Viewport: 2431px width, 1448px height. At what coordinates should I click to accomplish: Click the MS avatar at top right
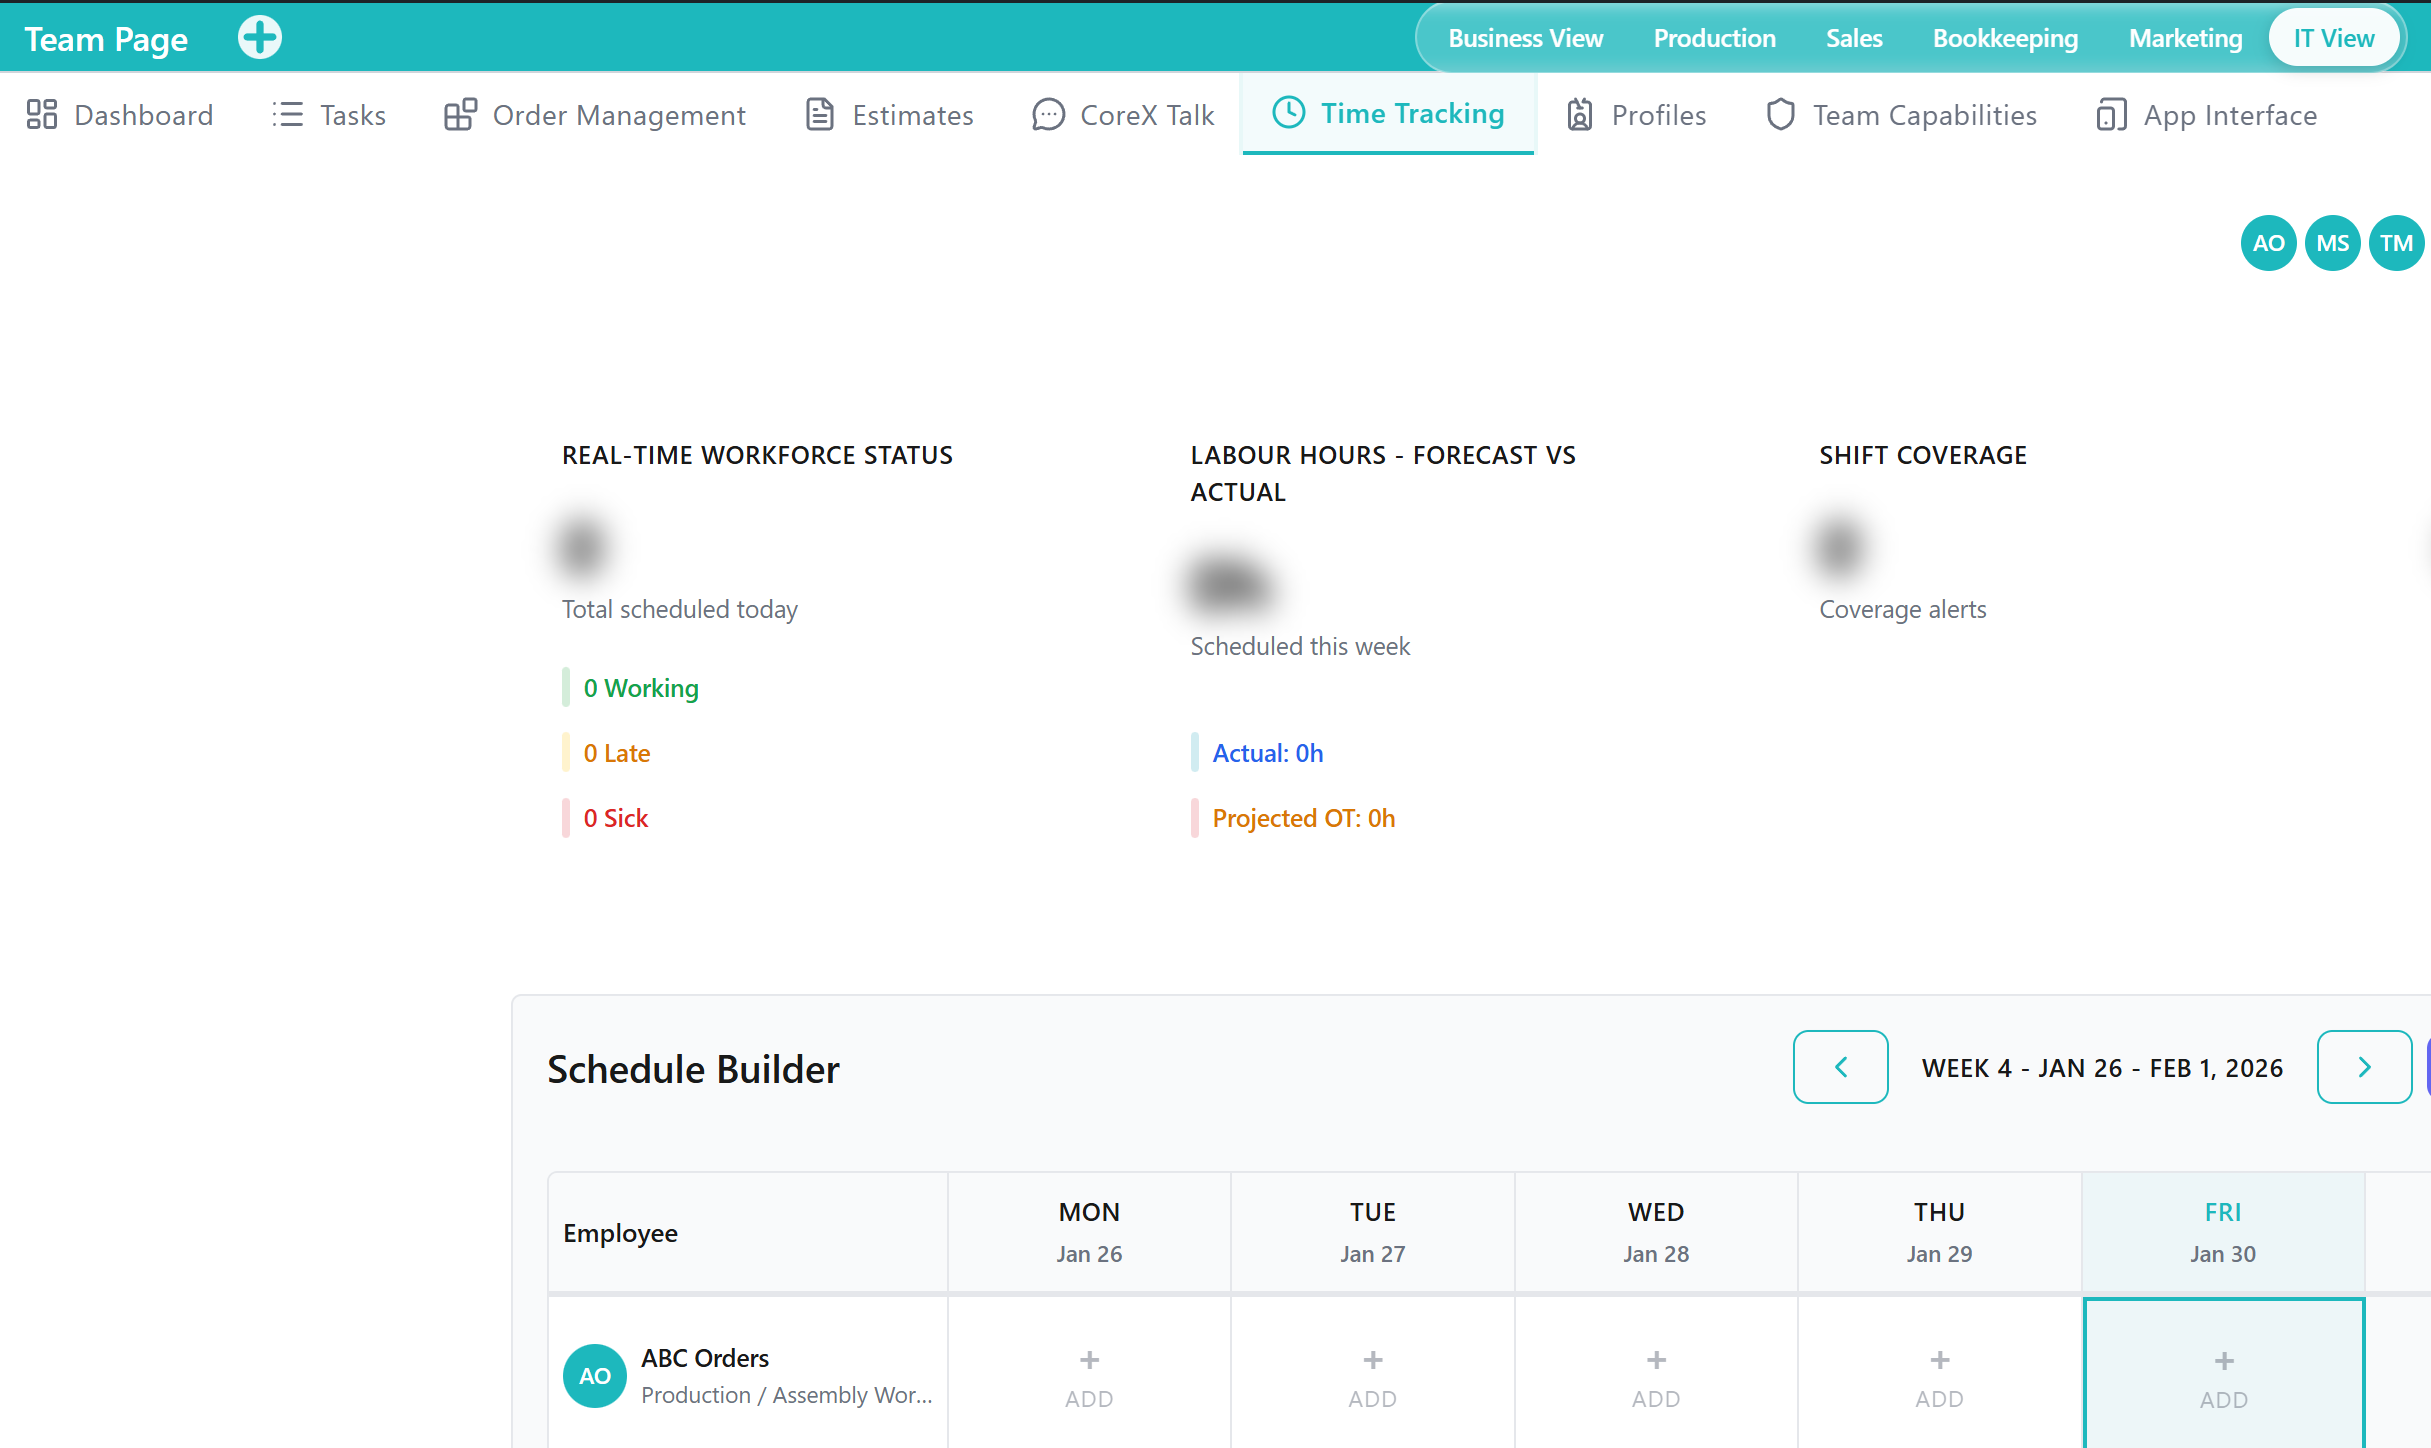point(2332,243)
